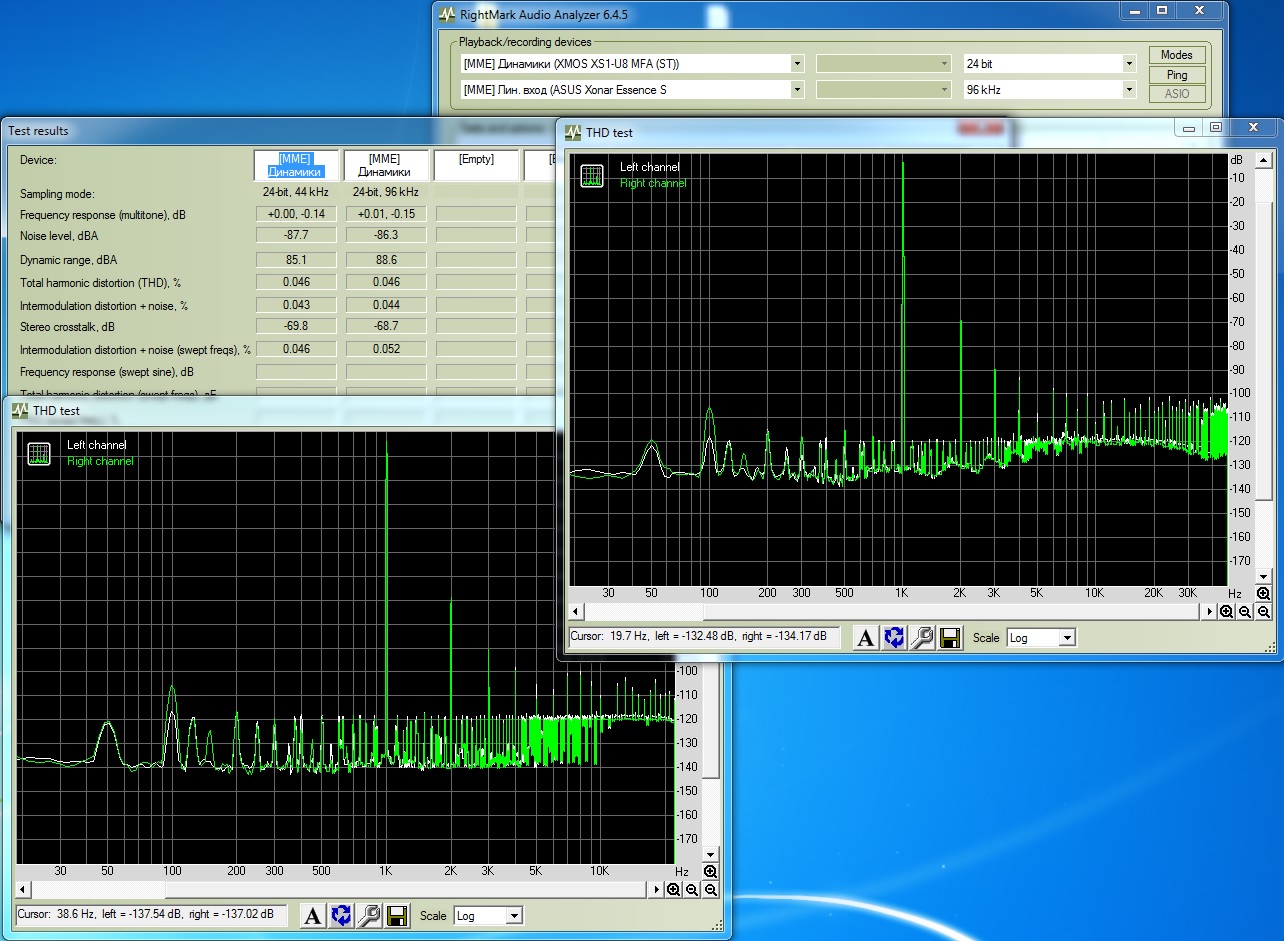Expand the 24 bit depth dropdown
Image resolution: width=1284 pixels, height=941 pixels.
pyautogui.click(x=1129, y=64)
